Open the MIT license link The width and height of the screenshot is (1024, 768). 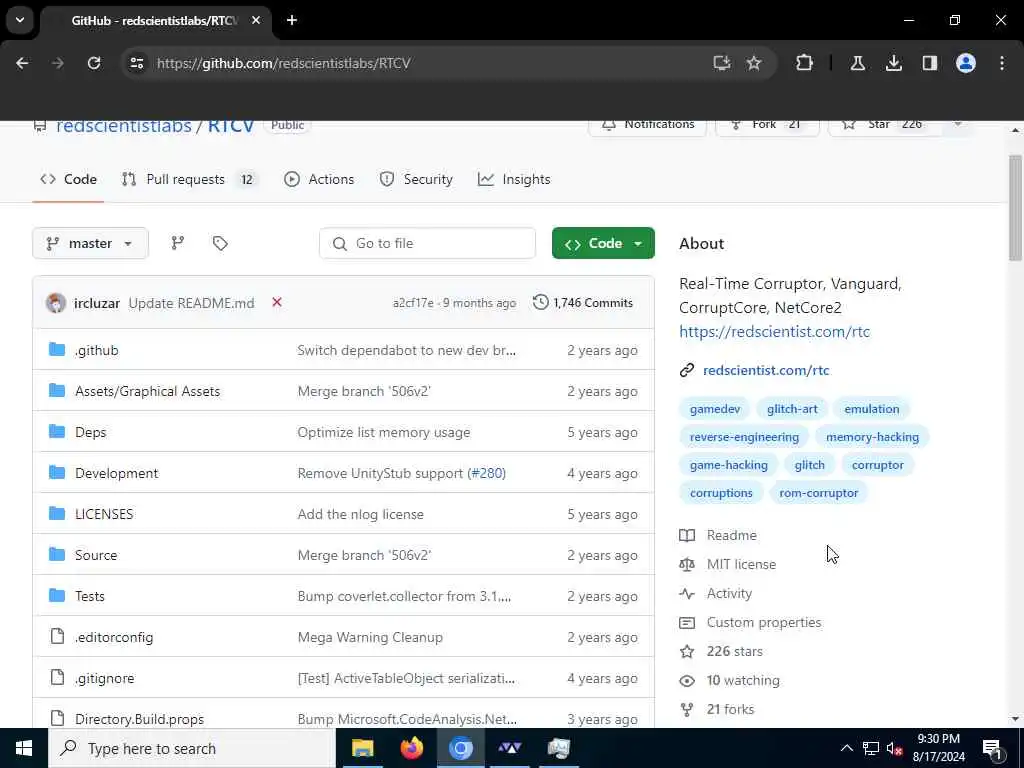tap(741, 564)
